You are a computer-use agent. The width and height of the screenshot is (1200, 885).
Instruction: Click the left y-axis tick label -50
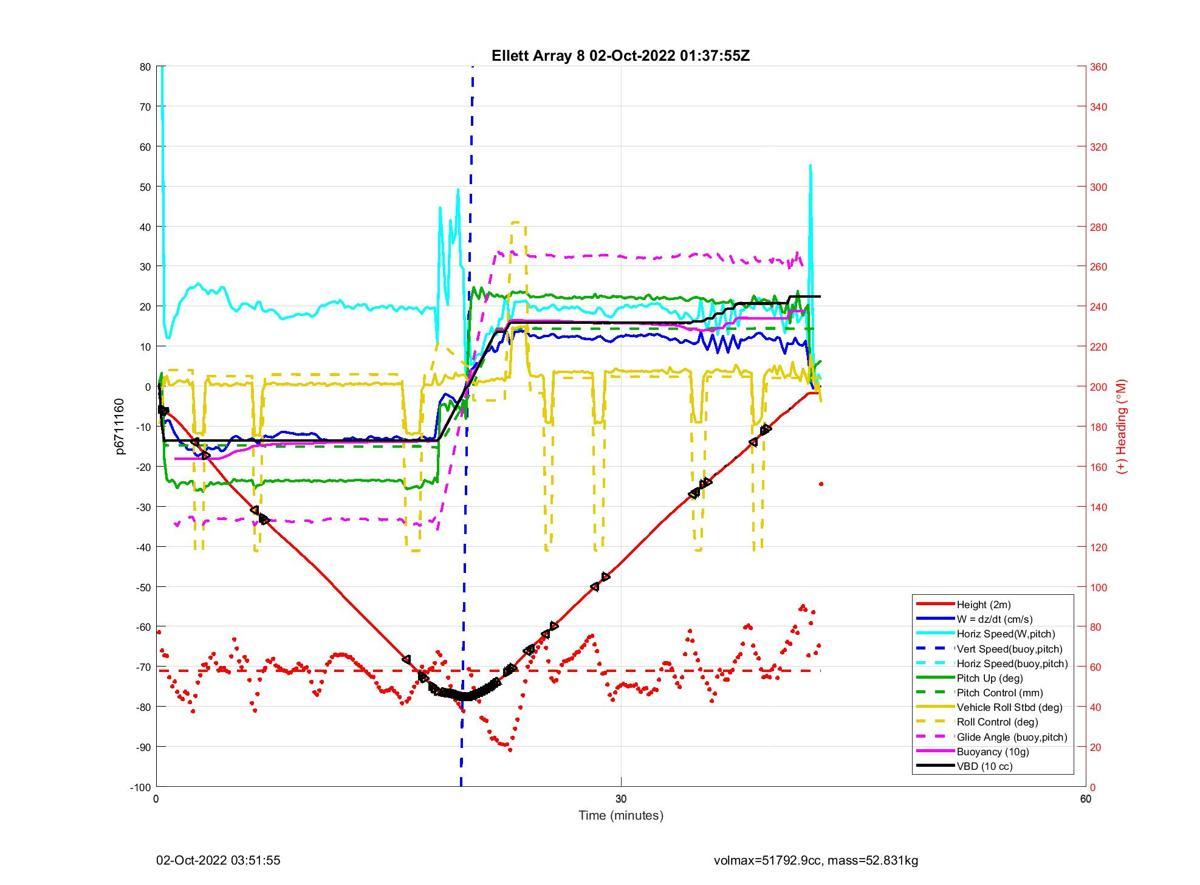(x=143, y=587)
